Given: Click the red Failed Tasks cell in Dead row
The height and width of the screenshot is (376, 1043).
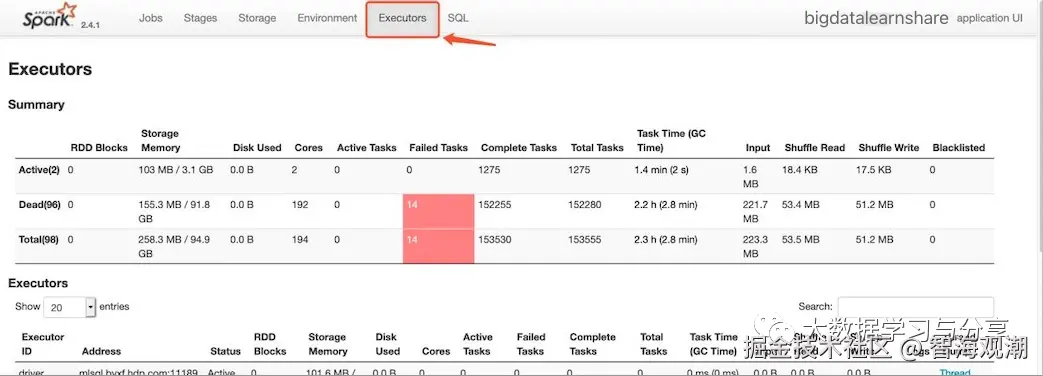Looking at the screenshot, I should (x=438, y=211).
